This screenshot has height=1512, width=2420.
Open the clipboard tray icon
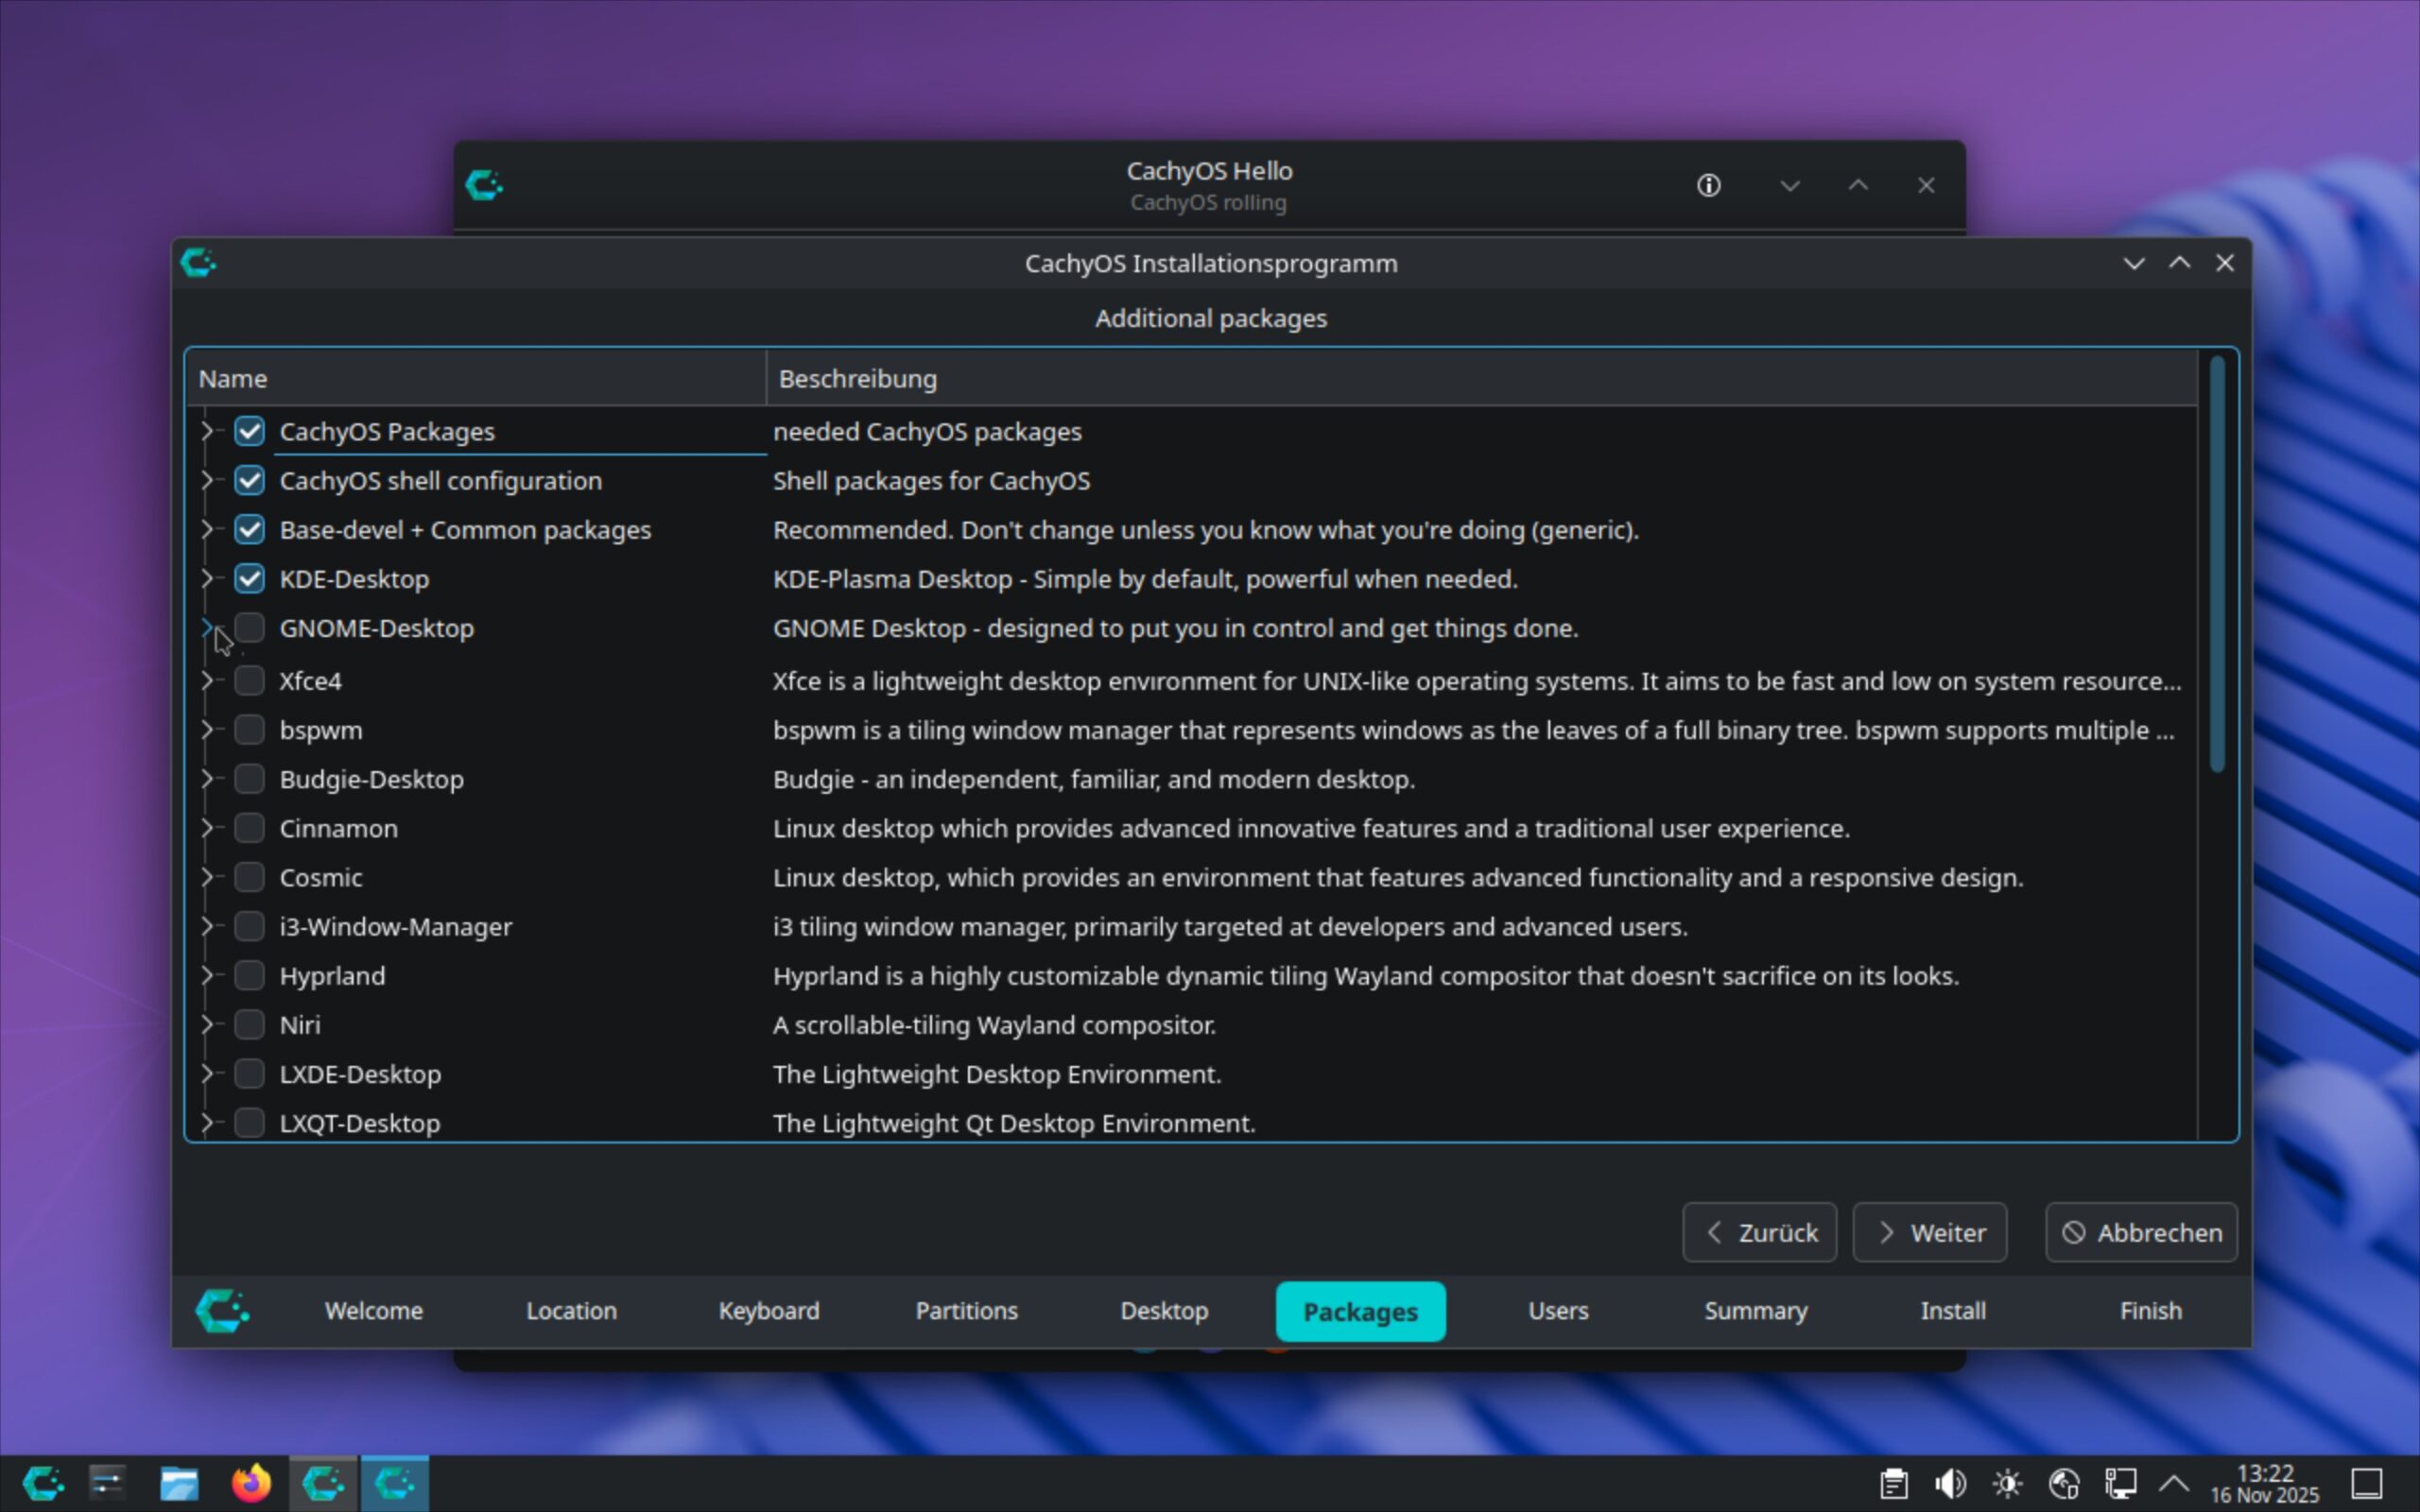tap(1893, 1483)
